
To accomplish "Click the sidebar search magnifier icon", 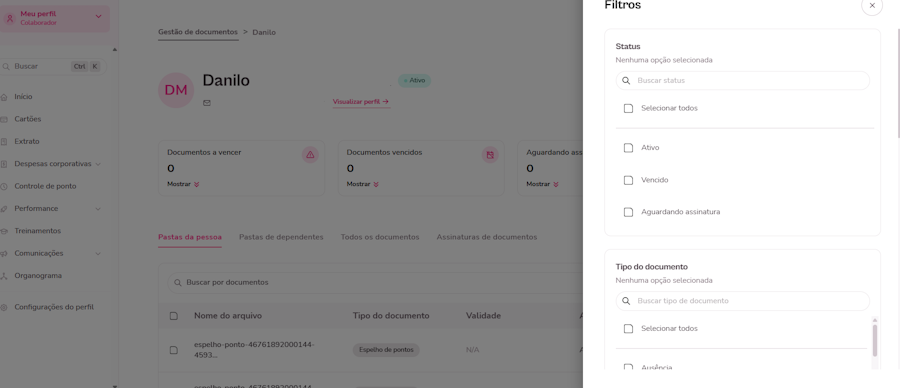I will point(5,67).
